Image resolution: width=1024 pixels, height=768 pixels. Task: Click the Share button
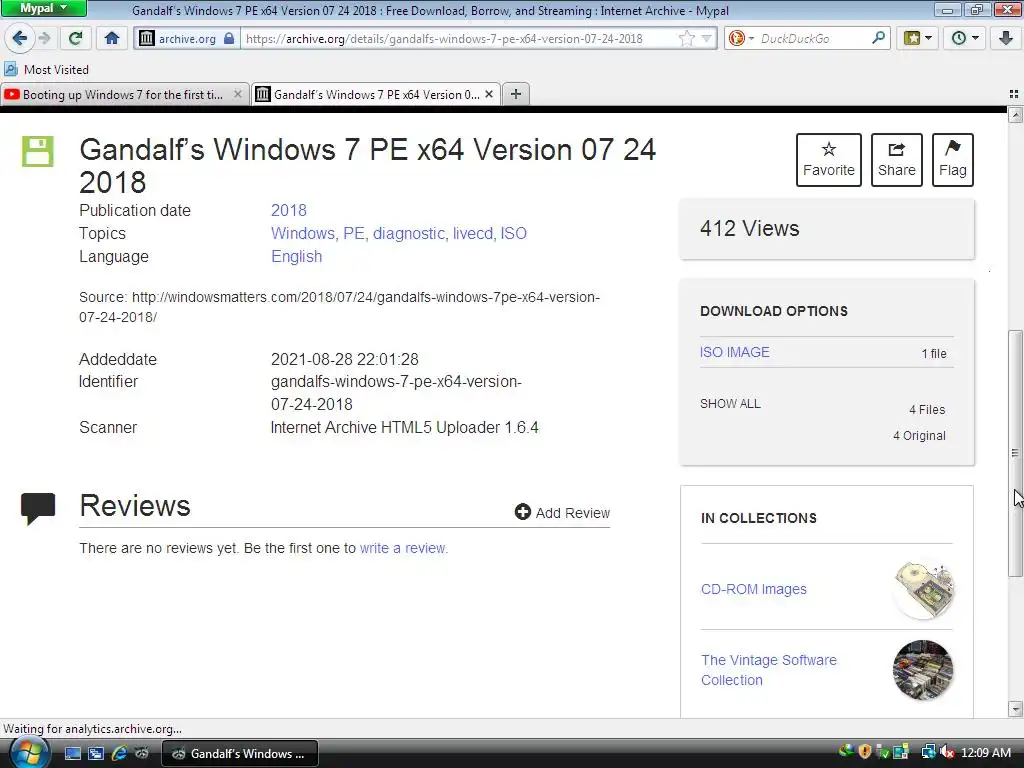tap(897, 160)
